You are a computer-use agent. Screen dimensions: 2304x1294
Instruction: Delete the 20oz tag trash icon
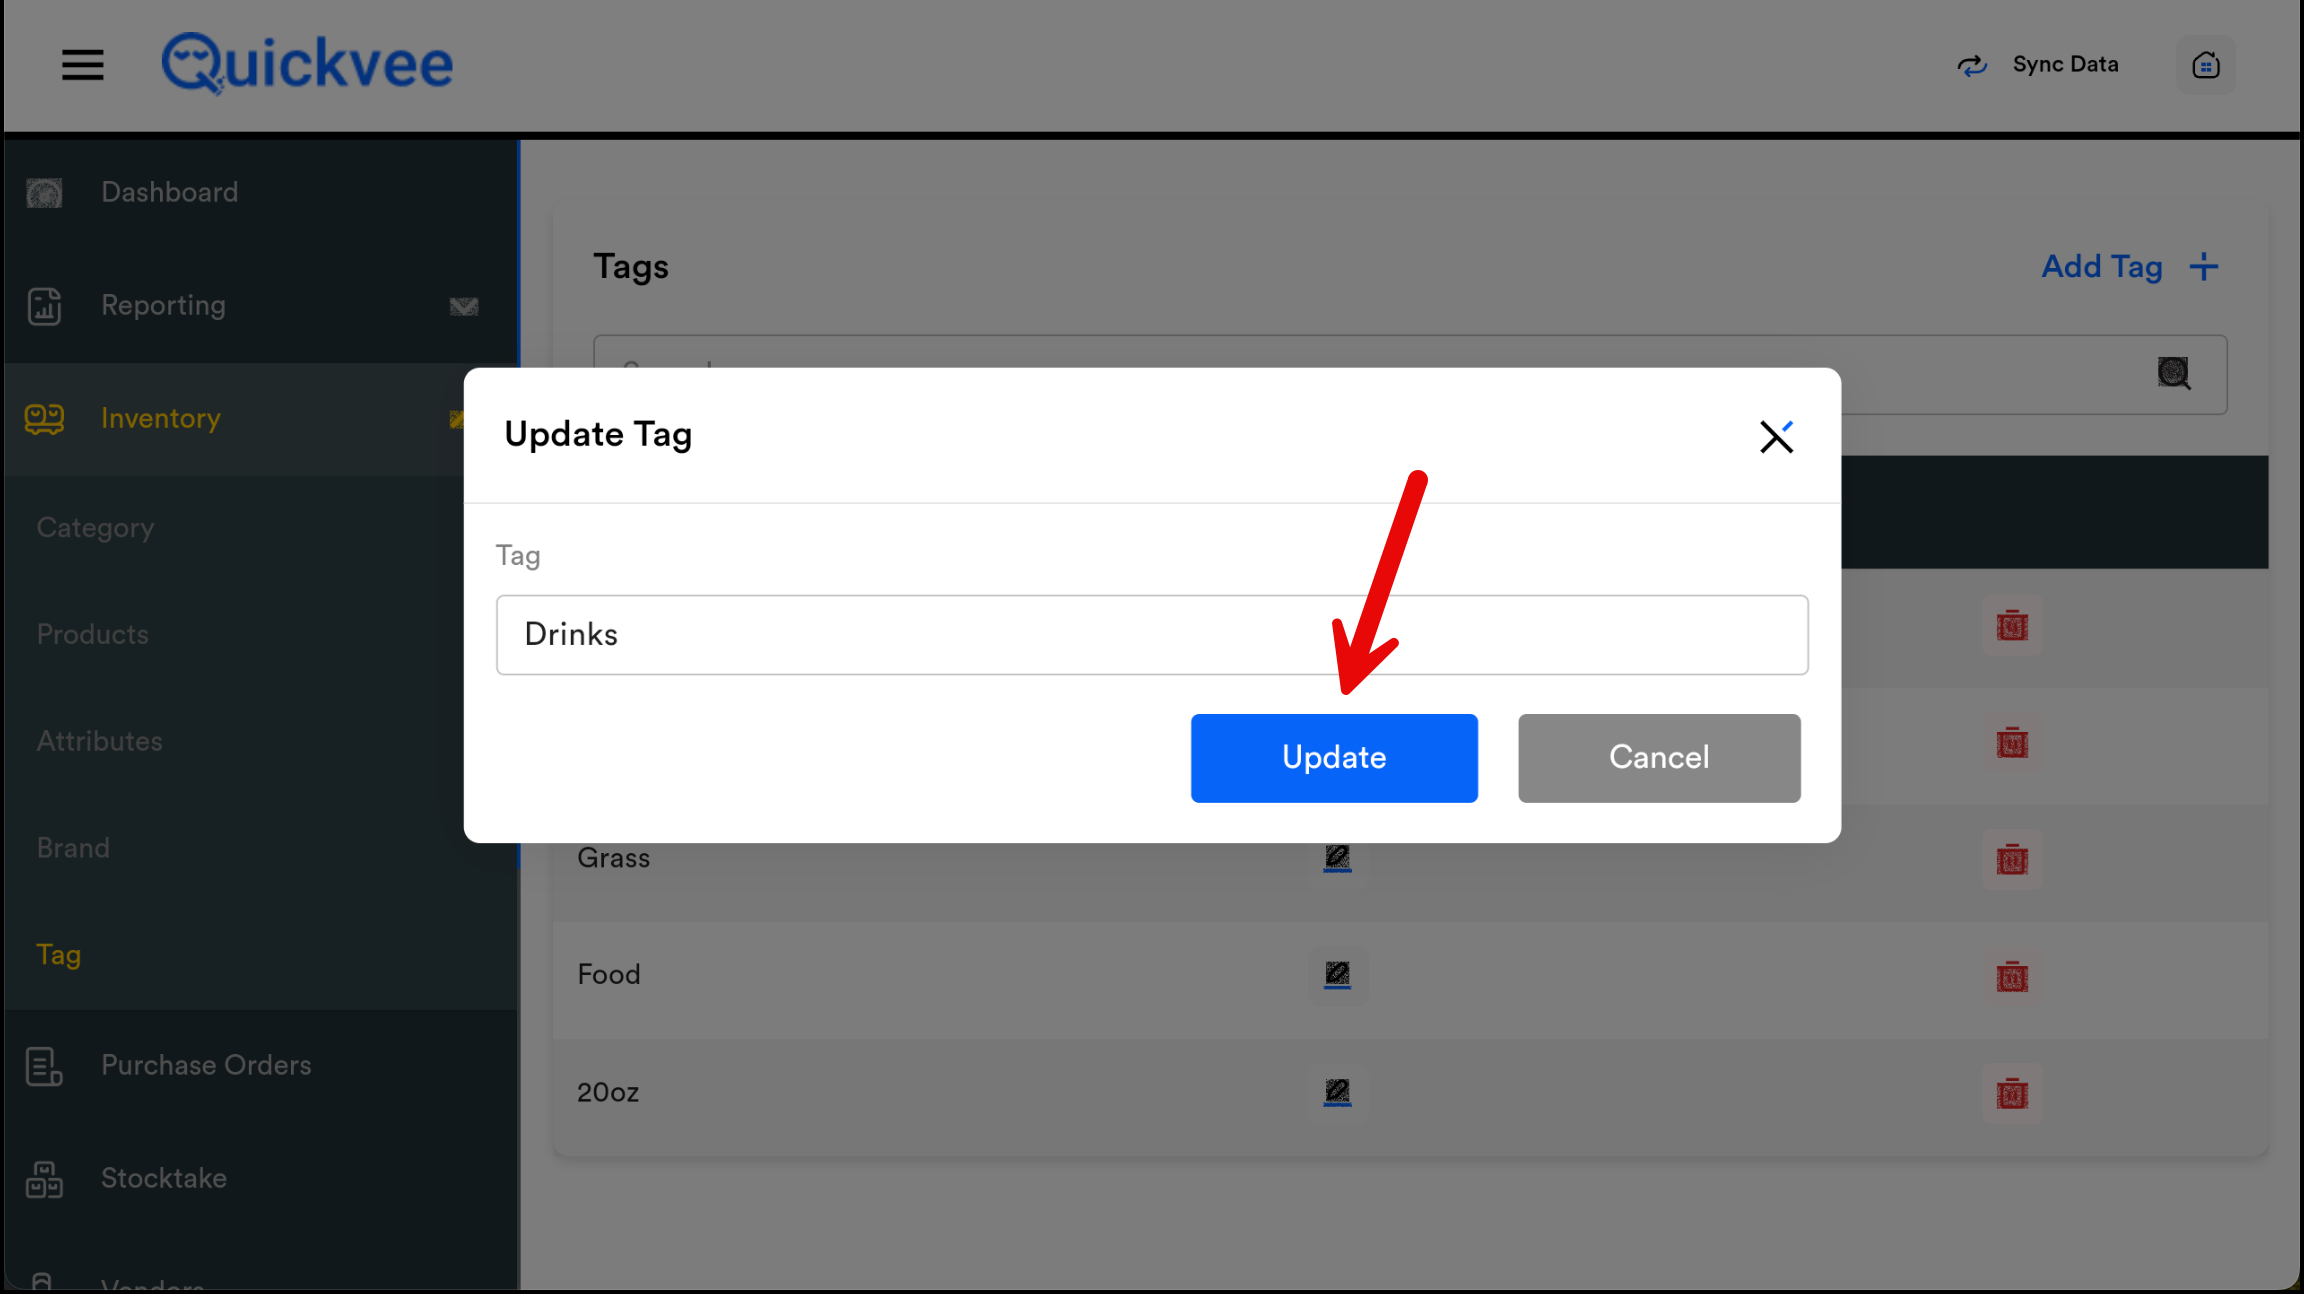[x=2011, y=1093]
